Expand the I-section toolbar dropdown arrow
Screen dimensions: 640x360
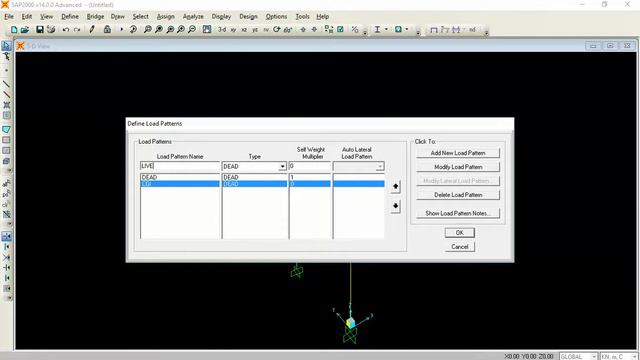[x=386, y=29]
